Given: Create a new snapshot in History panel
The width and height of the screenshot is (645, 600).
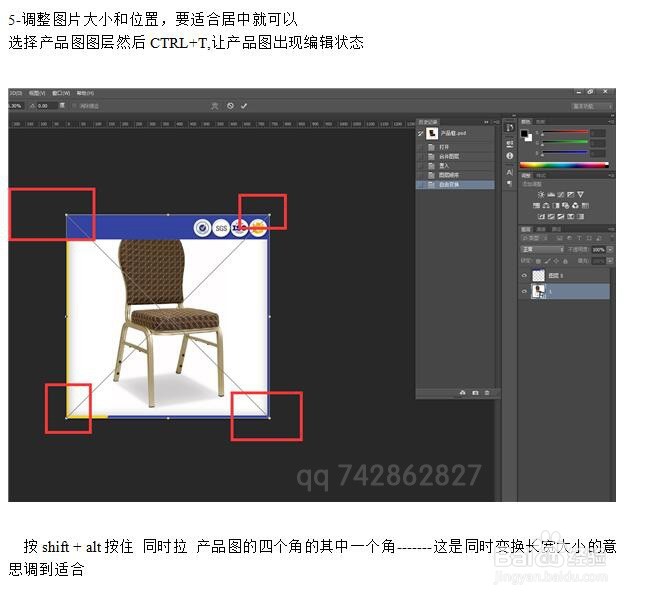Looking at the screenshot, I should [475, 393].
